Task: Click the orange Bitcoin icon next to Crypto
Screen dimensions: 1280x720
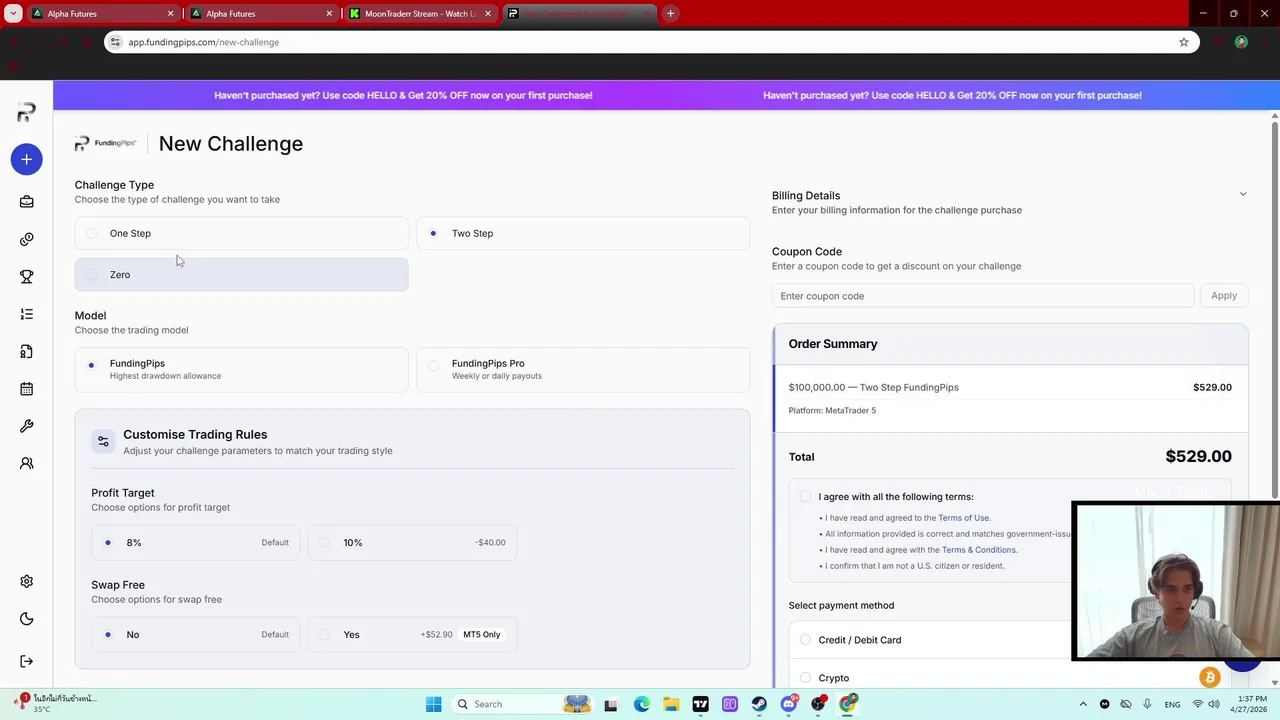Action: click(x=1209, y=678)
